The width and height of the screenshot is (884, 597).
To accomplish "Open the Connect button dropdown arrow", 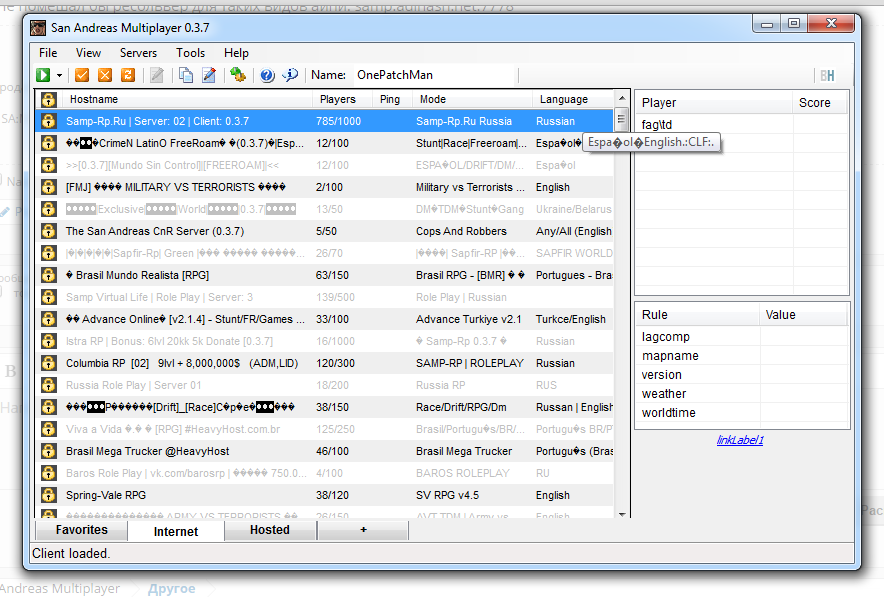I will [59, 76].
